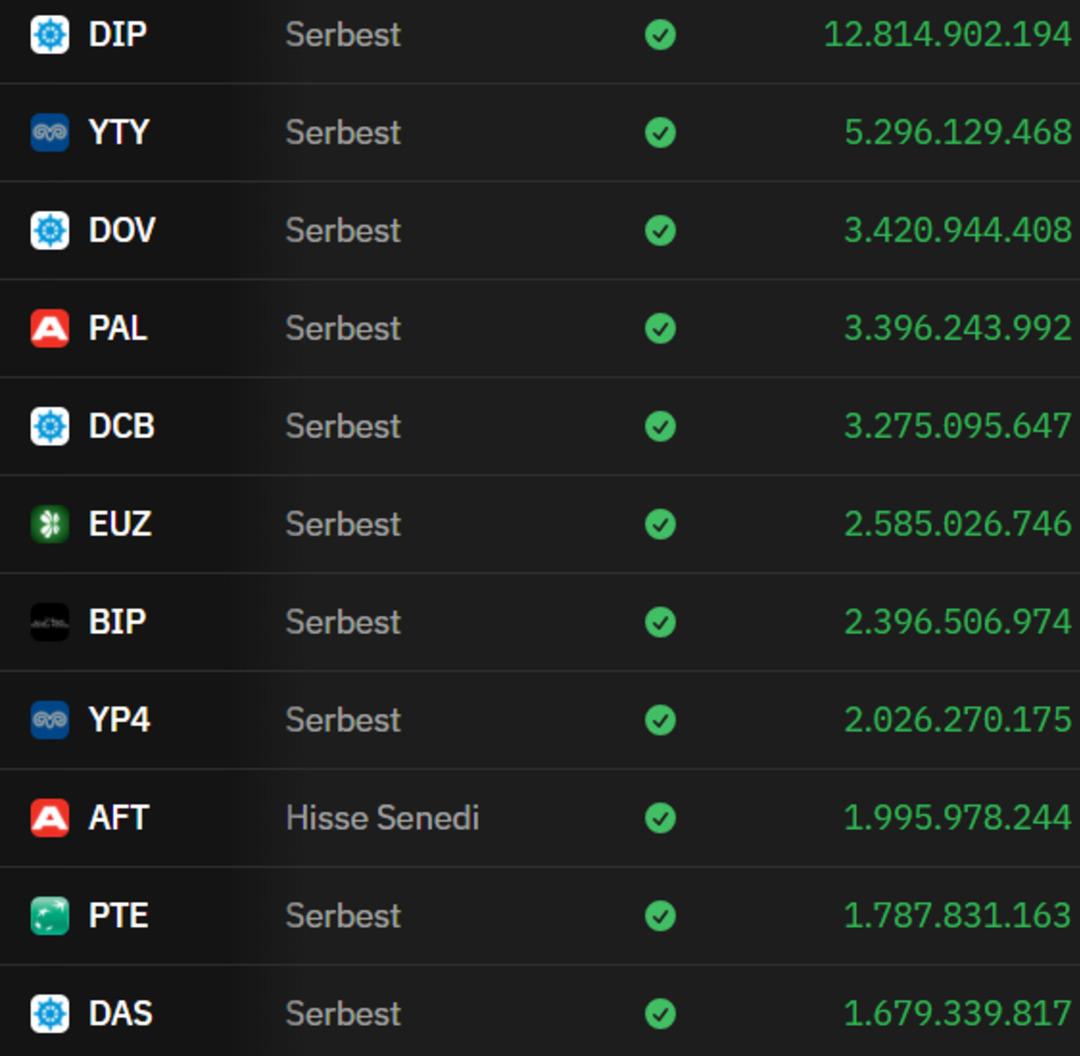
Task: Click the red PAL logo icon
Action: pyautogui.click(x=50, y=329)
